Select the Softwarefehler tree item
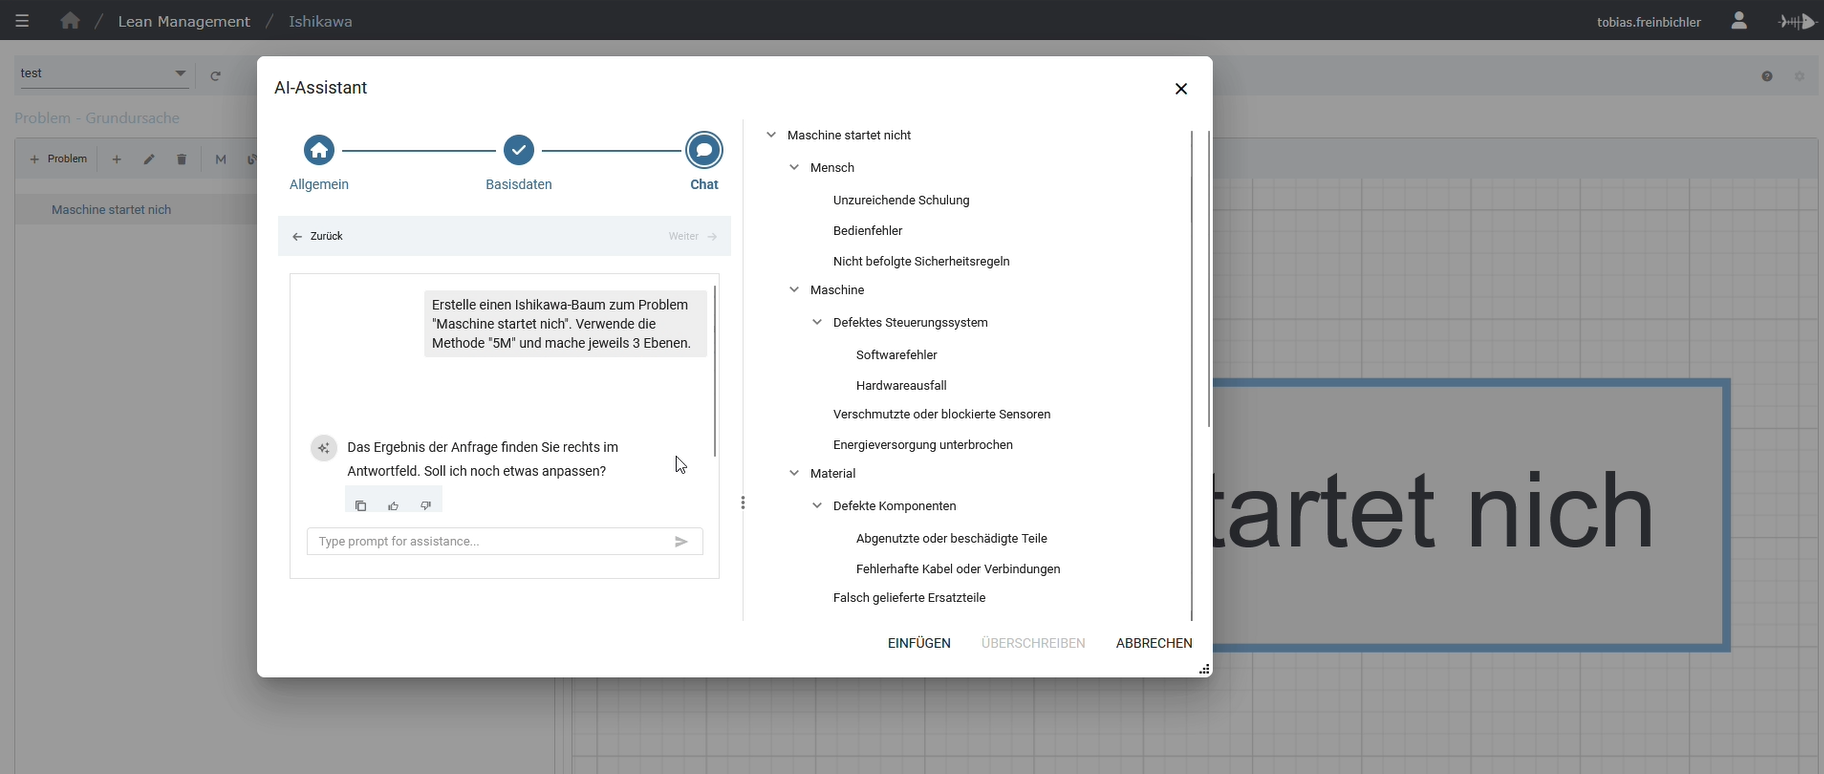This screenshot has width=1824, height=774. point(896,355)
